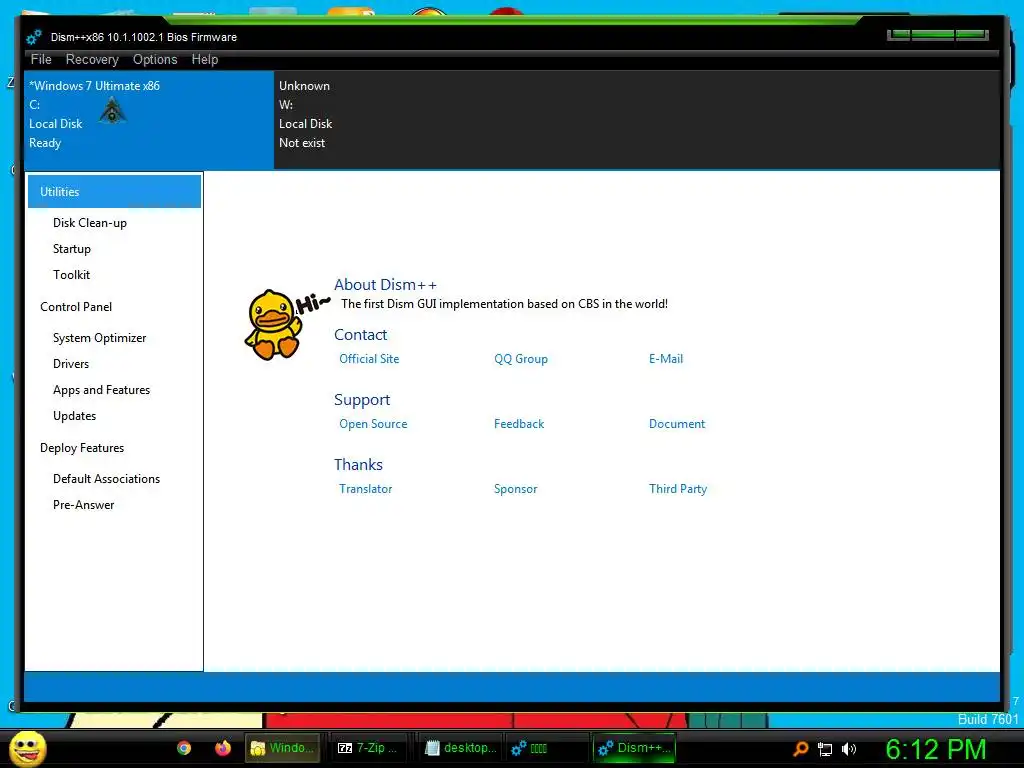
Task: Open Default Associations
Action: (x=106, y=479)
